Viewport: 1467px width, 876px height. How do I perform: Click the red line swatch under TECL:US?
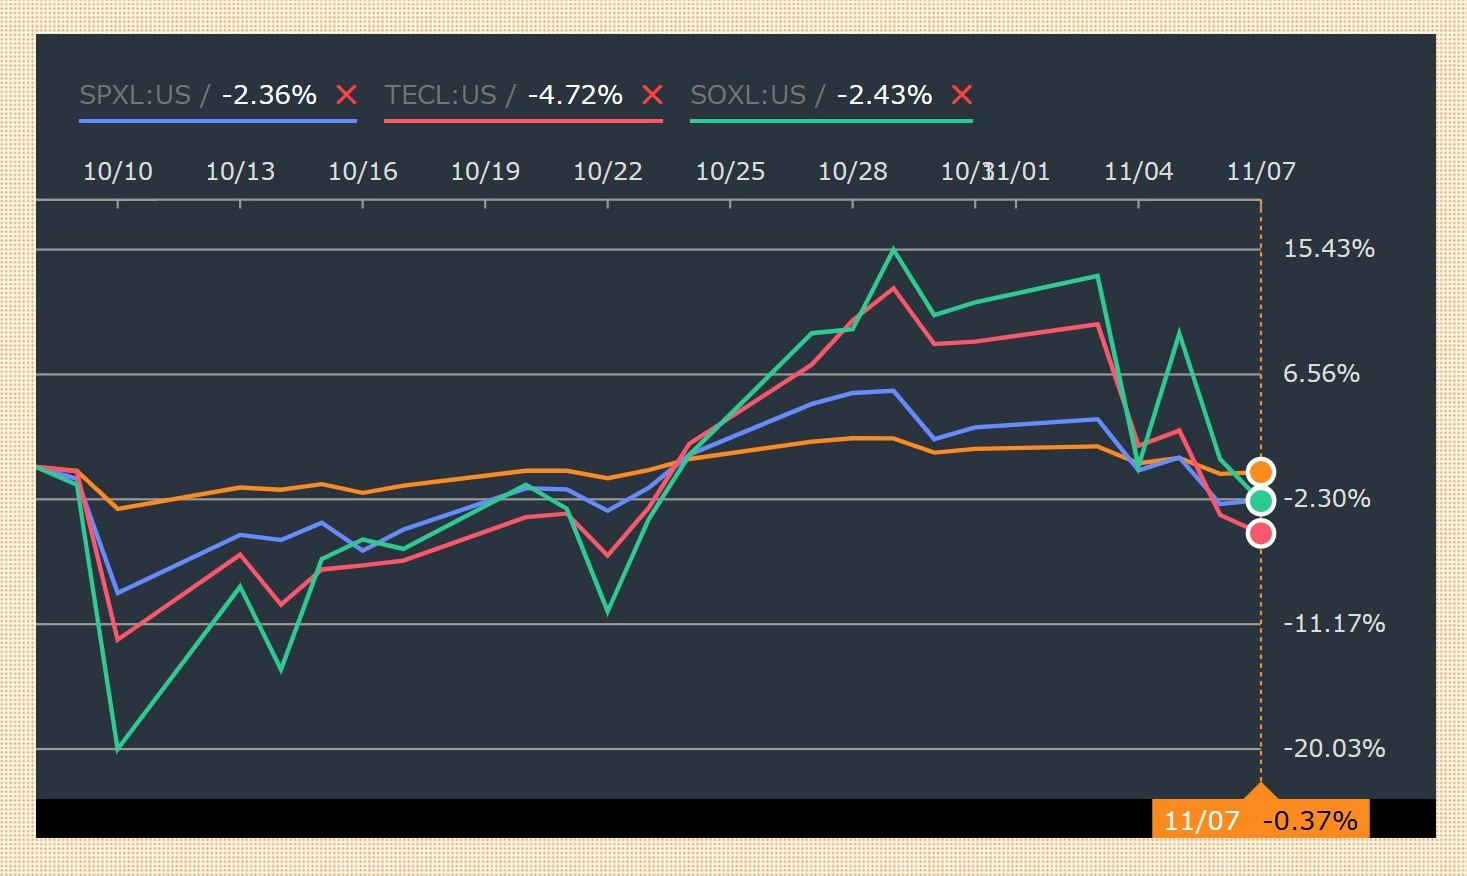523,121
